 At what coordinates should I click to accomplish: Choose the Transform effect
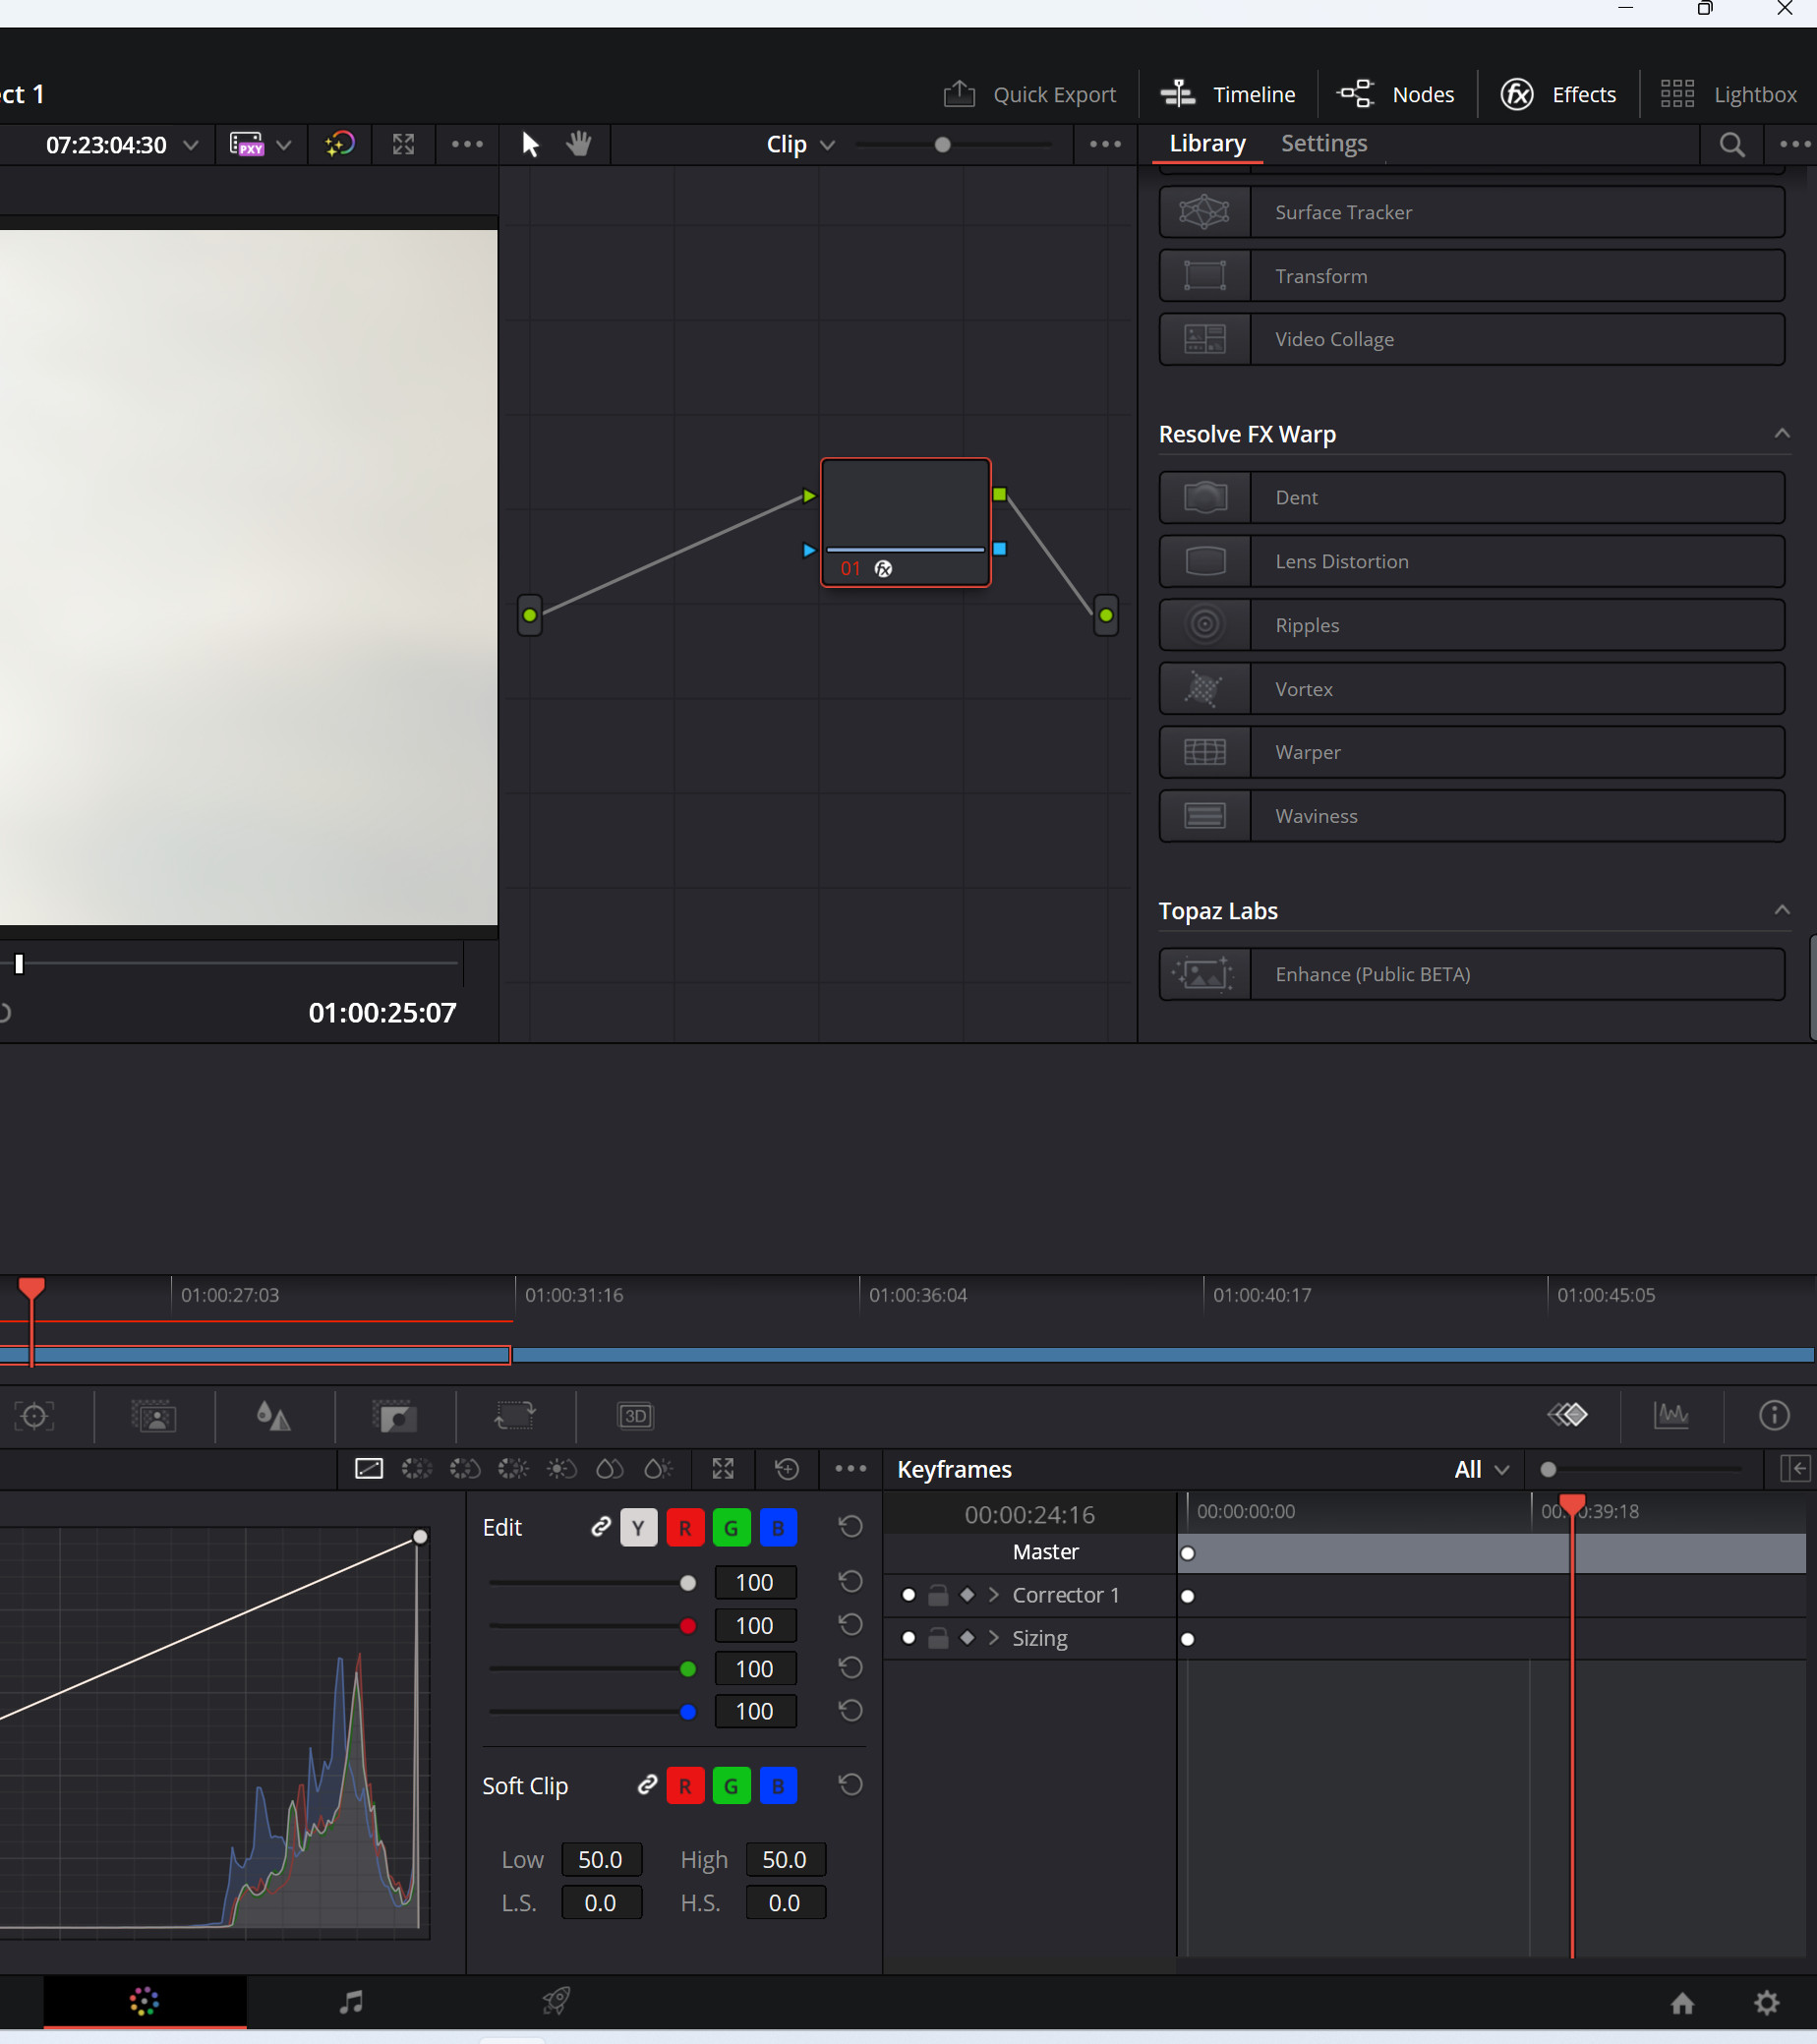click(1471, 276)
